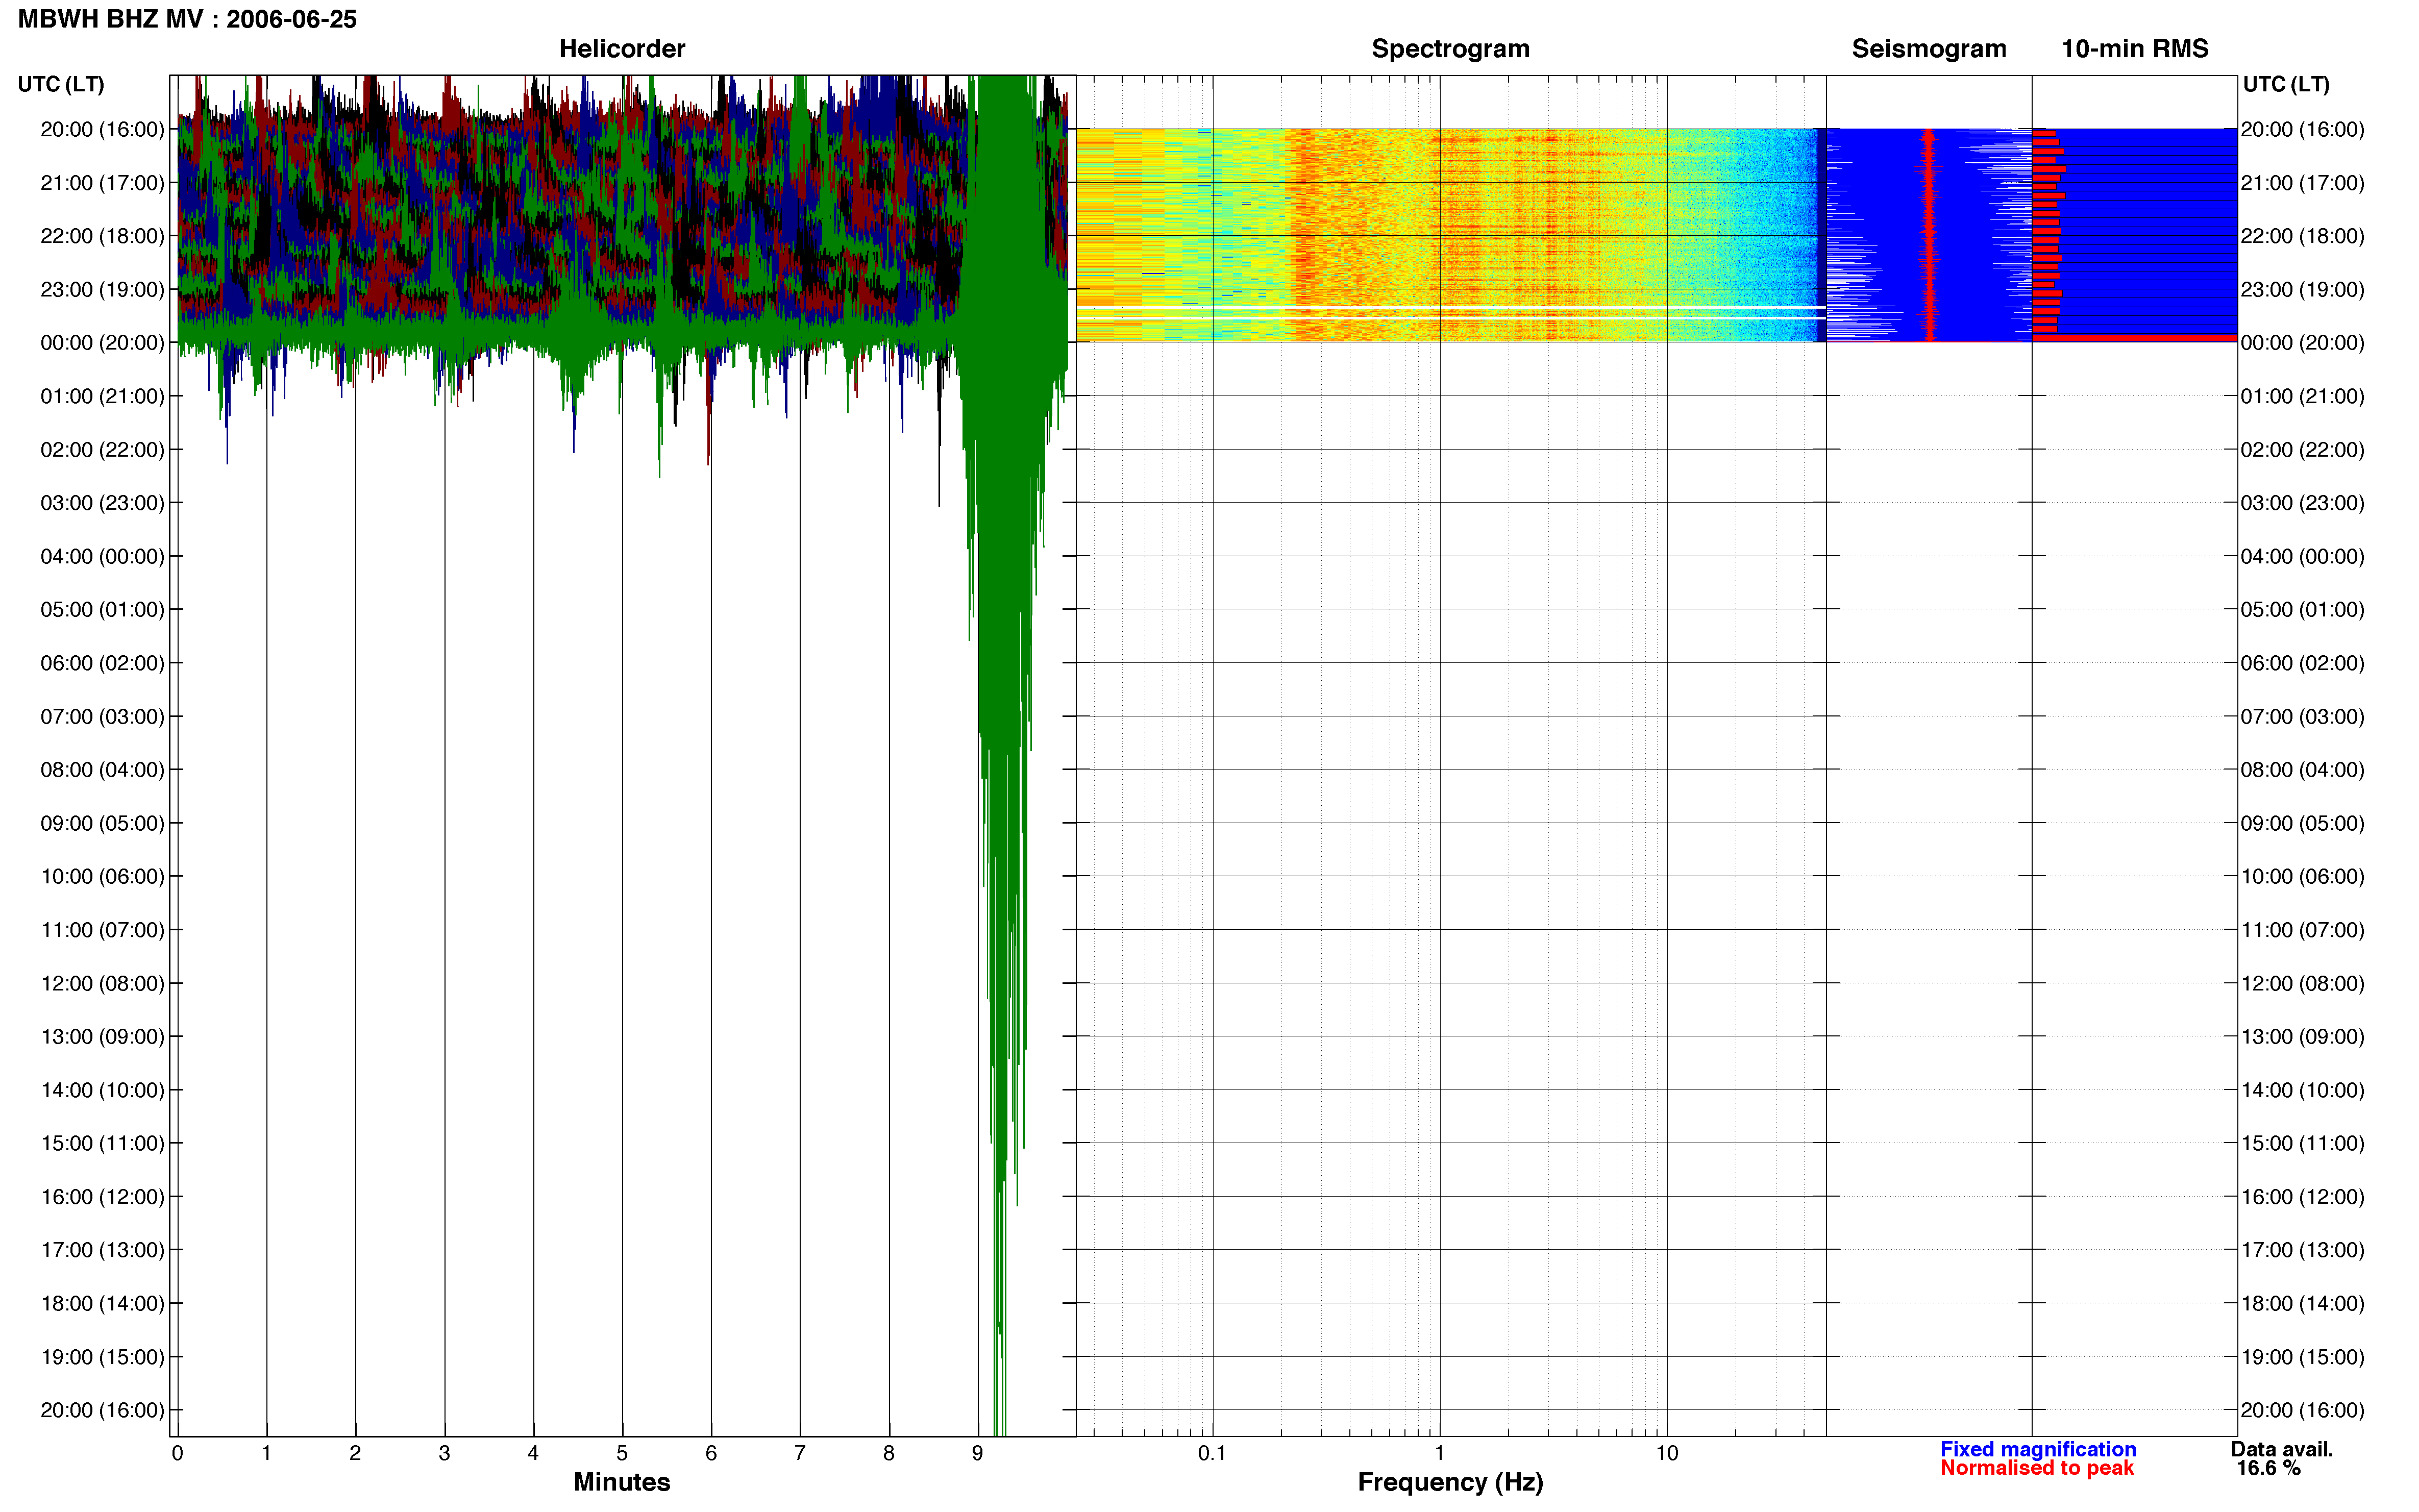This screenshot has width=2419, height=1512.
Task: Click the plot title MBWH BHZ MV : 2006-06-25
Action: click(187, 19)
